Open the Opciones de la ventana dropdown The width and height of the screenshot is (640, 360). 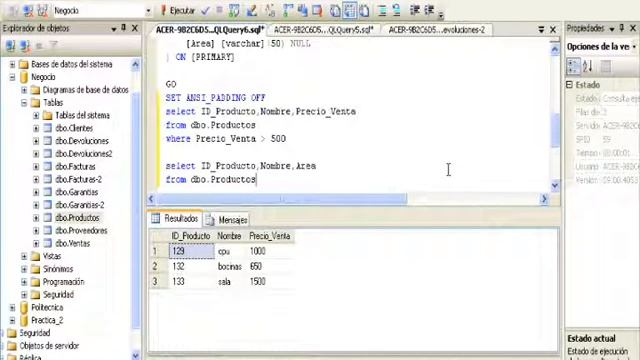pos(634,47)
